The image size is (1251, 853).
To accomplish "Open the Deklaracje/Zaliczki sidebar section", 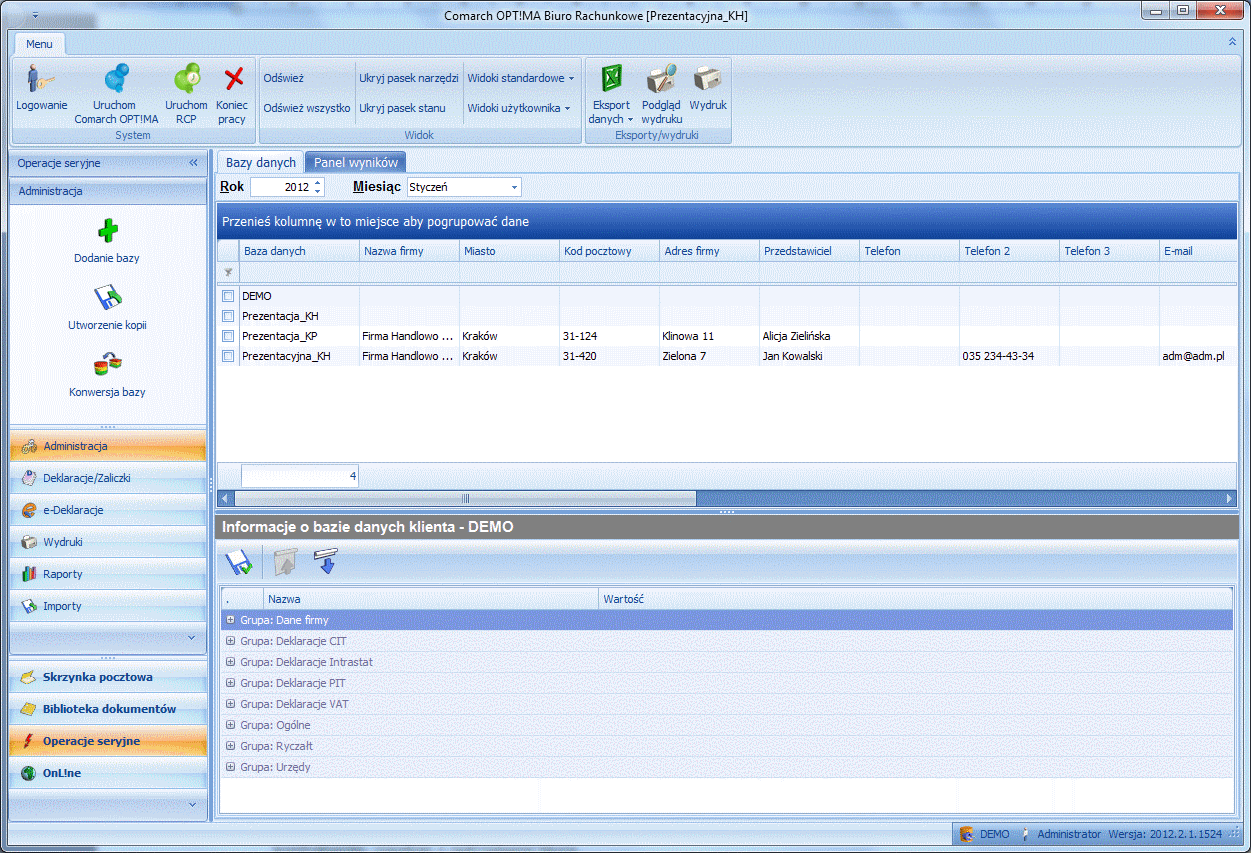I will 87,478.
